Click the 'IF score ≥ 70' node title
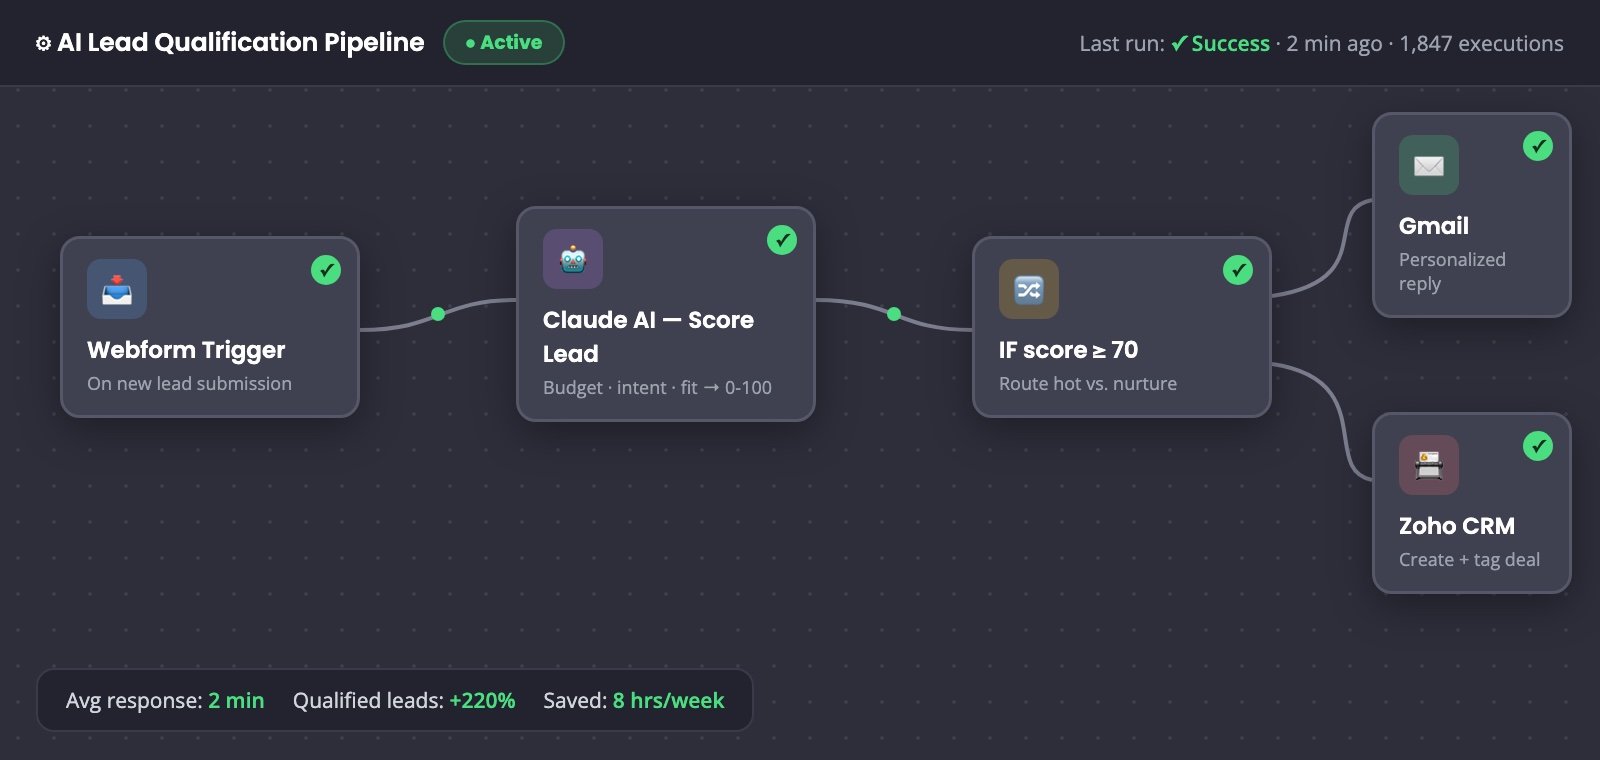Screen dimensions: 1600x760 tap(1068, 350)
